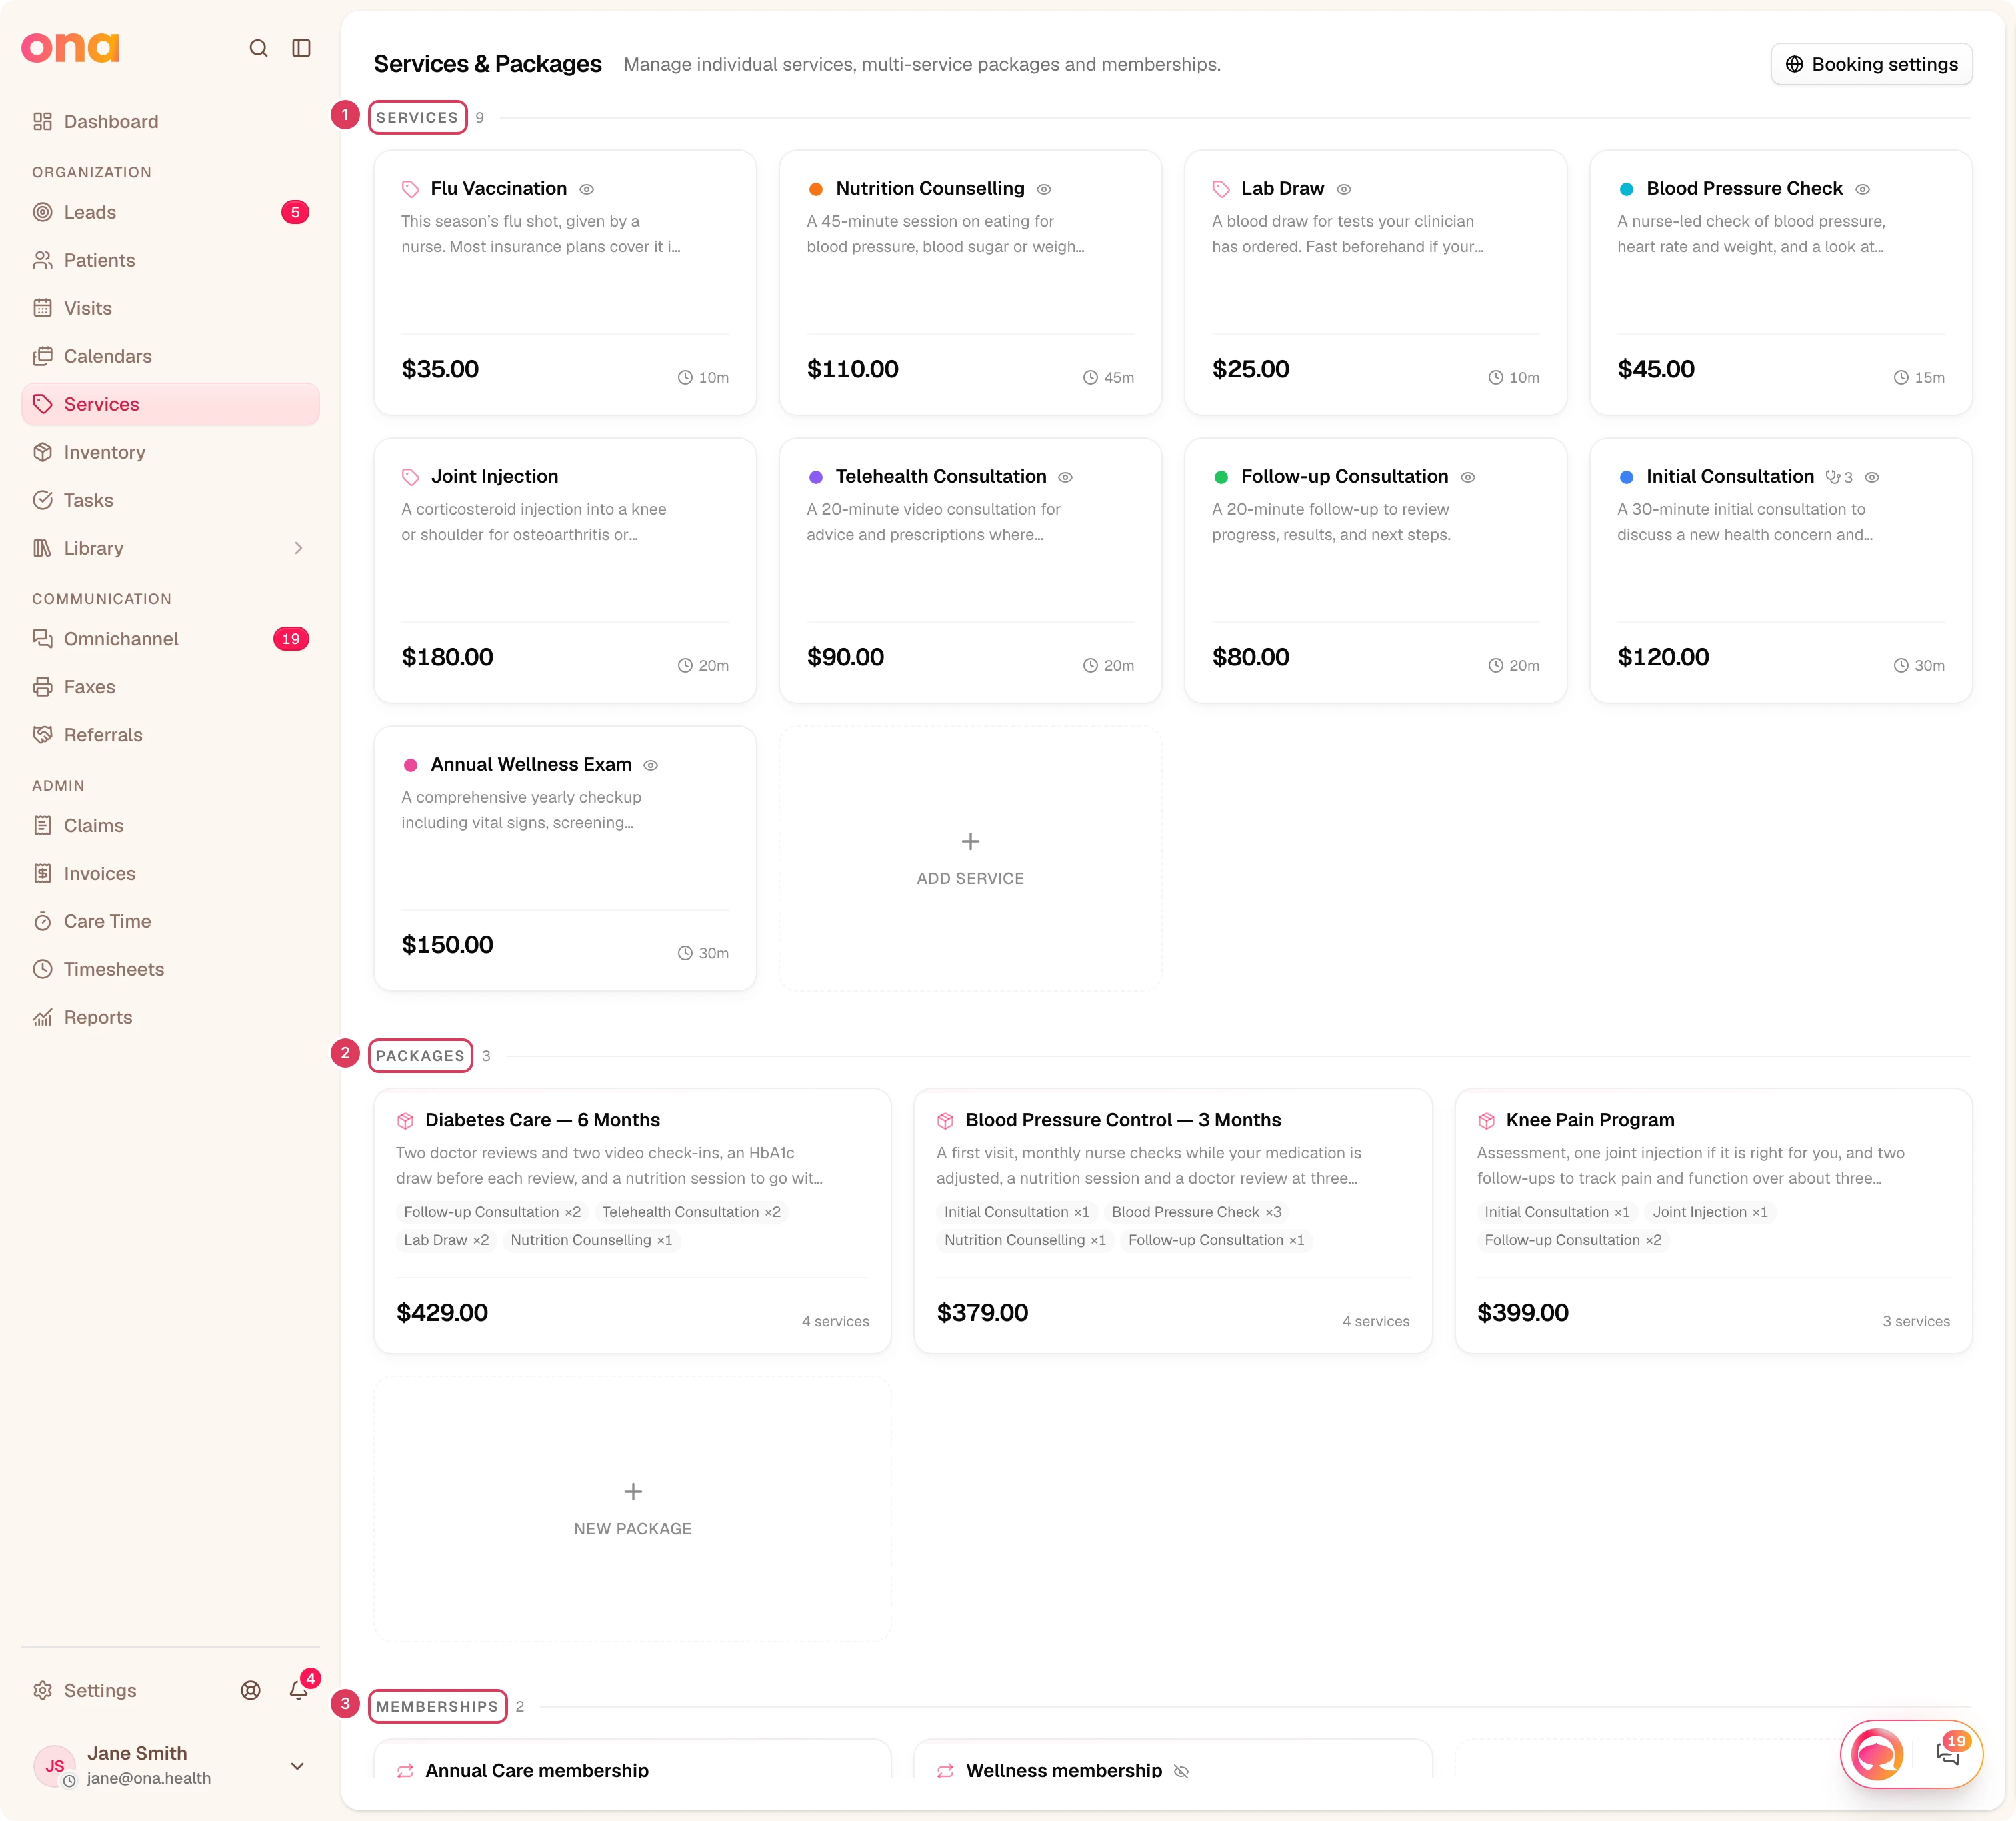
Task: Click Knee Pain Program package icon
Action: [x=1486, y=1121]
